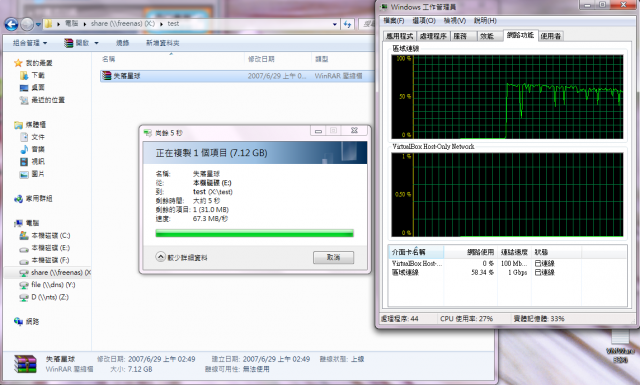This screenshot has height=385, width=640.
Task: Open the 圖片 library in the sidebar
Action: point(33,174)
